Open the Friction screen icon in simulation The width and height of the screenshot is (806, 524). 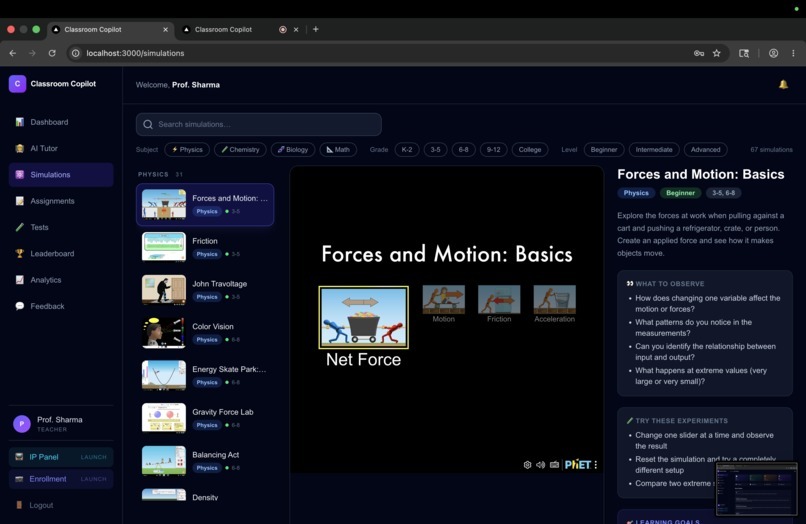[499, 299]
